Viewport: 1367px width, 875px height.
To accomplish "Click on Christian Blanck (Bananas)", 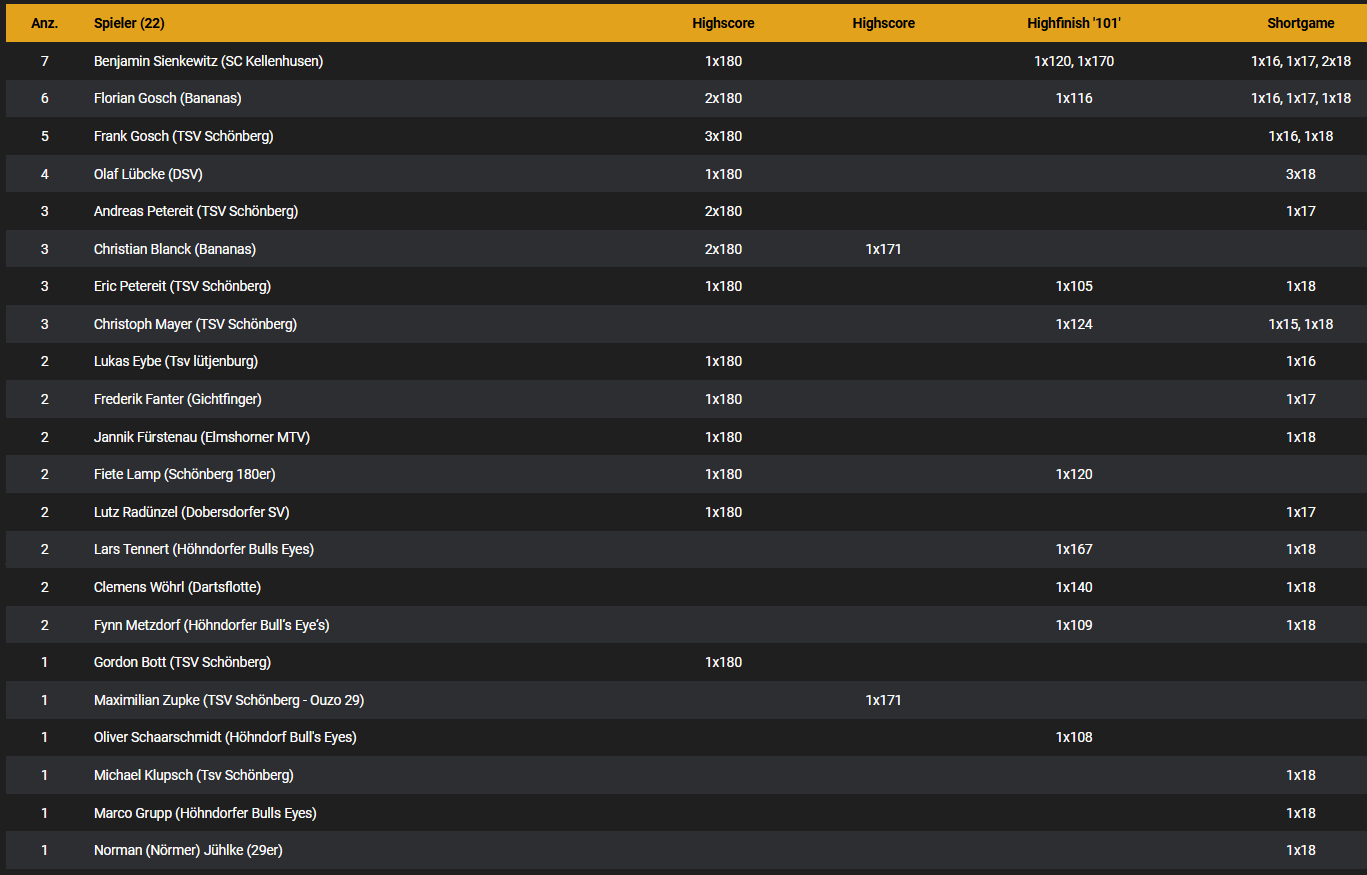I will [174, 249].
